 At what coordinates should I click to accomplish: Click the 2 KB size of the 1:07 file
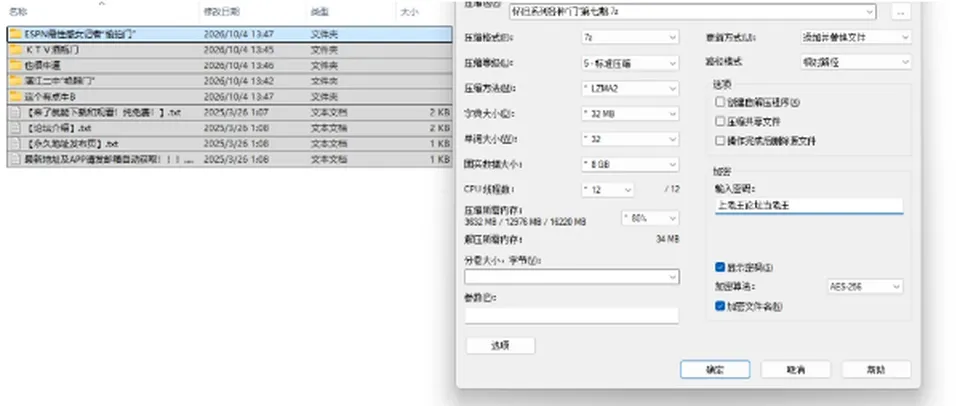[x=440, y=113]
